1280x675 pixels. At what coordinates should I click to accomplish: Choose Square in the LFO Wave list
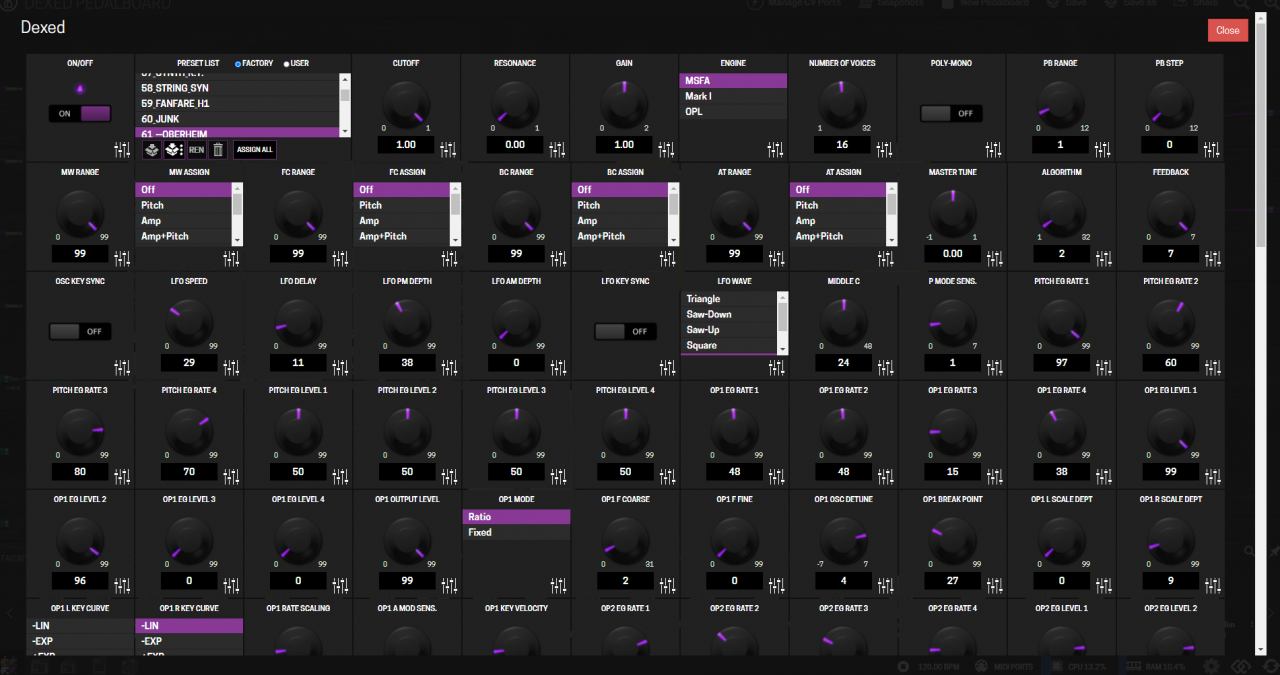(728, 346)
